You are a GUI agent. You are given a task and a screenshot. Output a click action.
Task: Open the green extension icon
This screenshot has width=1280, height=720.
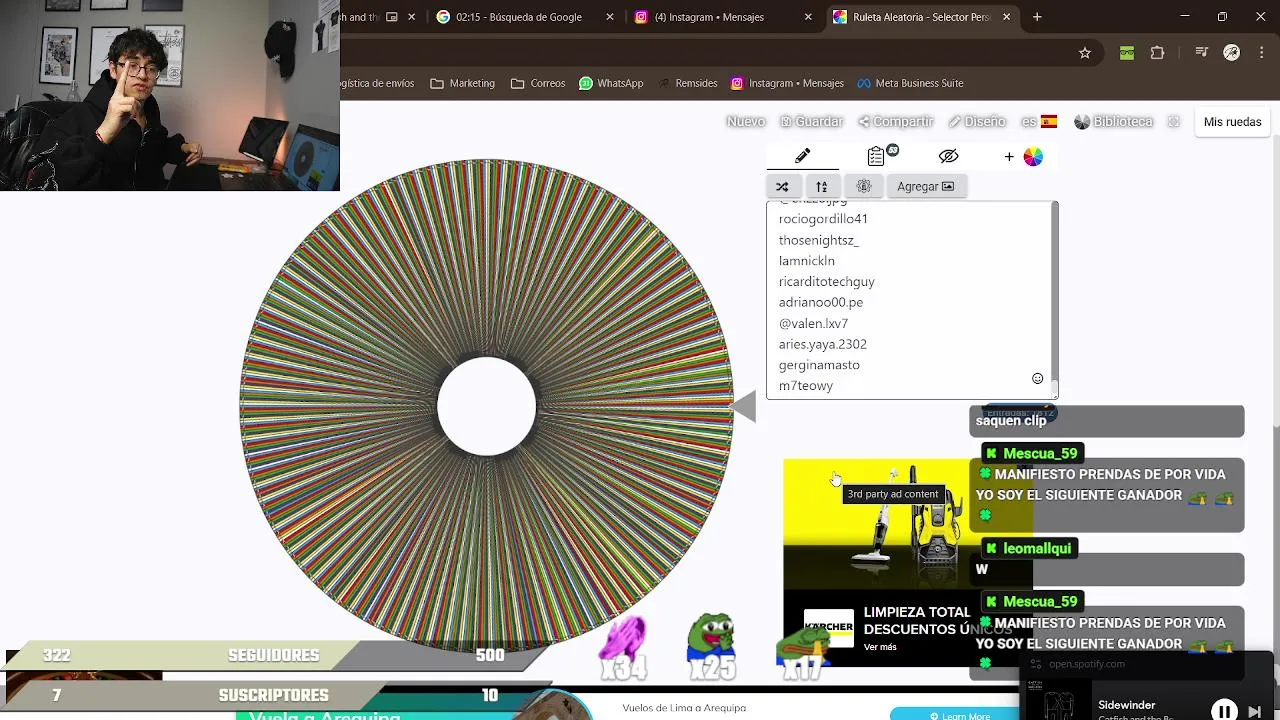(x=1127, y=53)
